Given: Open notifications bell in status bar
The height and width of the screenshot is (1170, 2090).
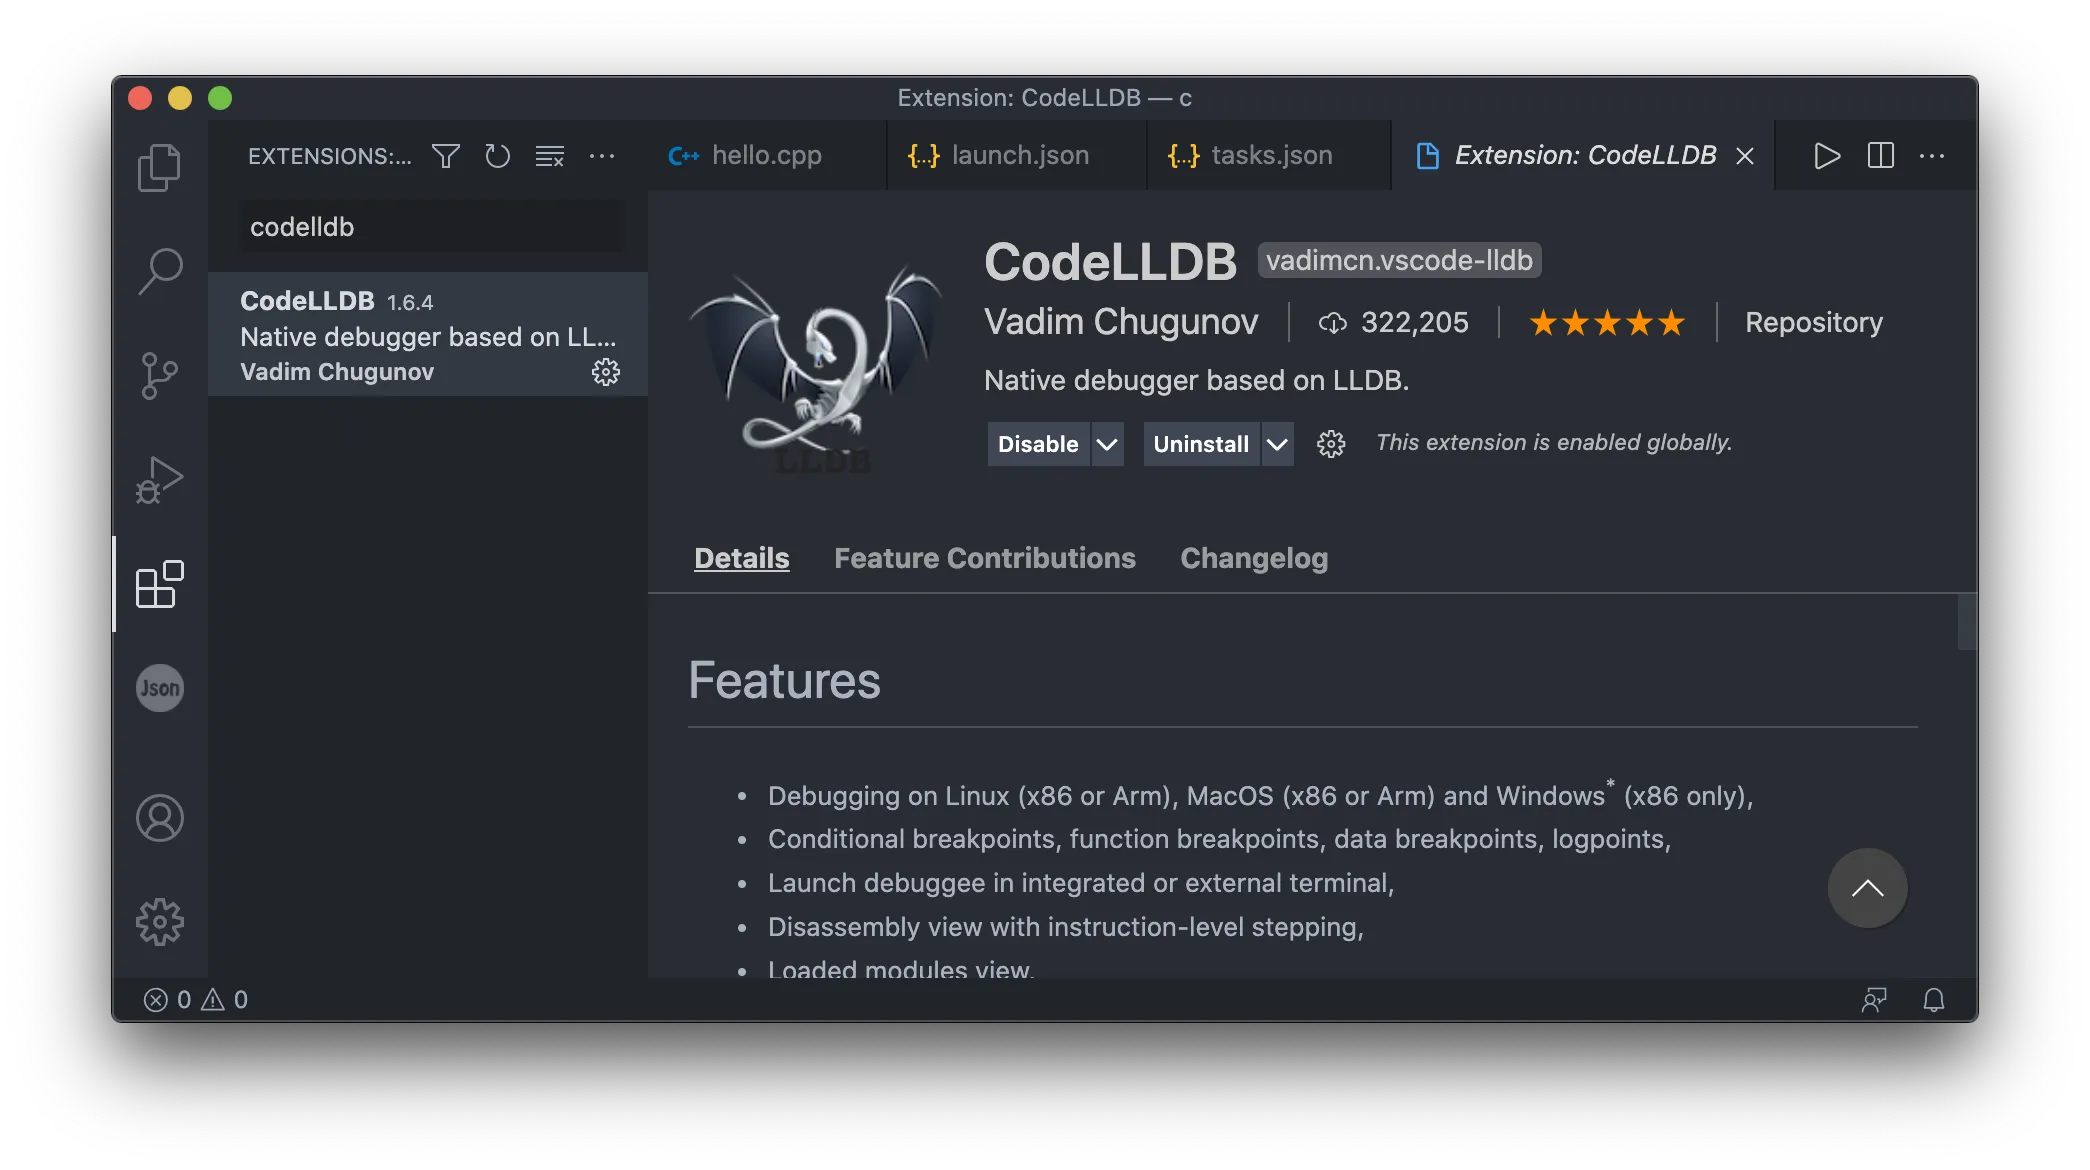Looking at the screenshot, I should tap(1934, 1000).
